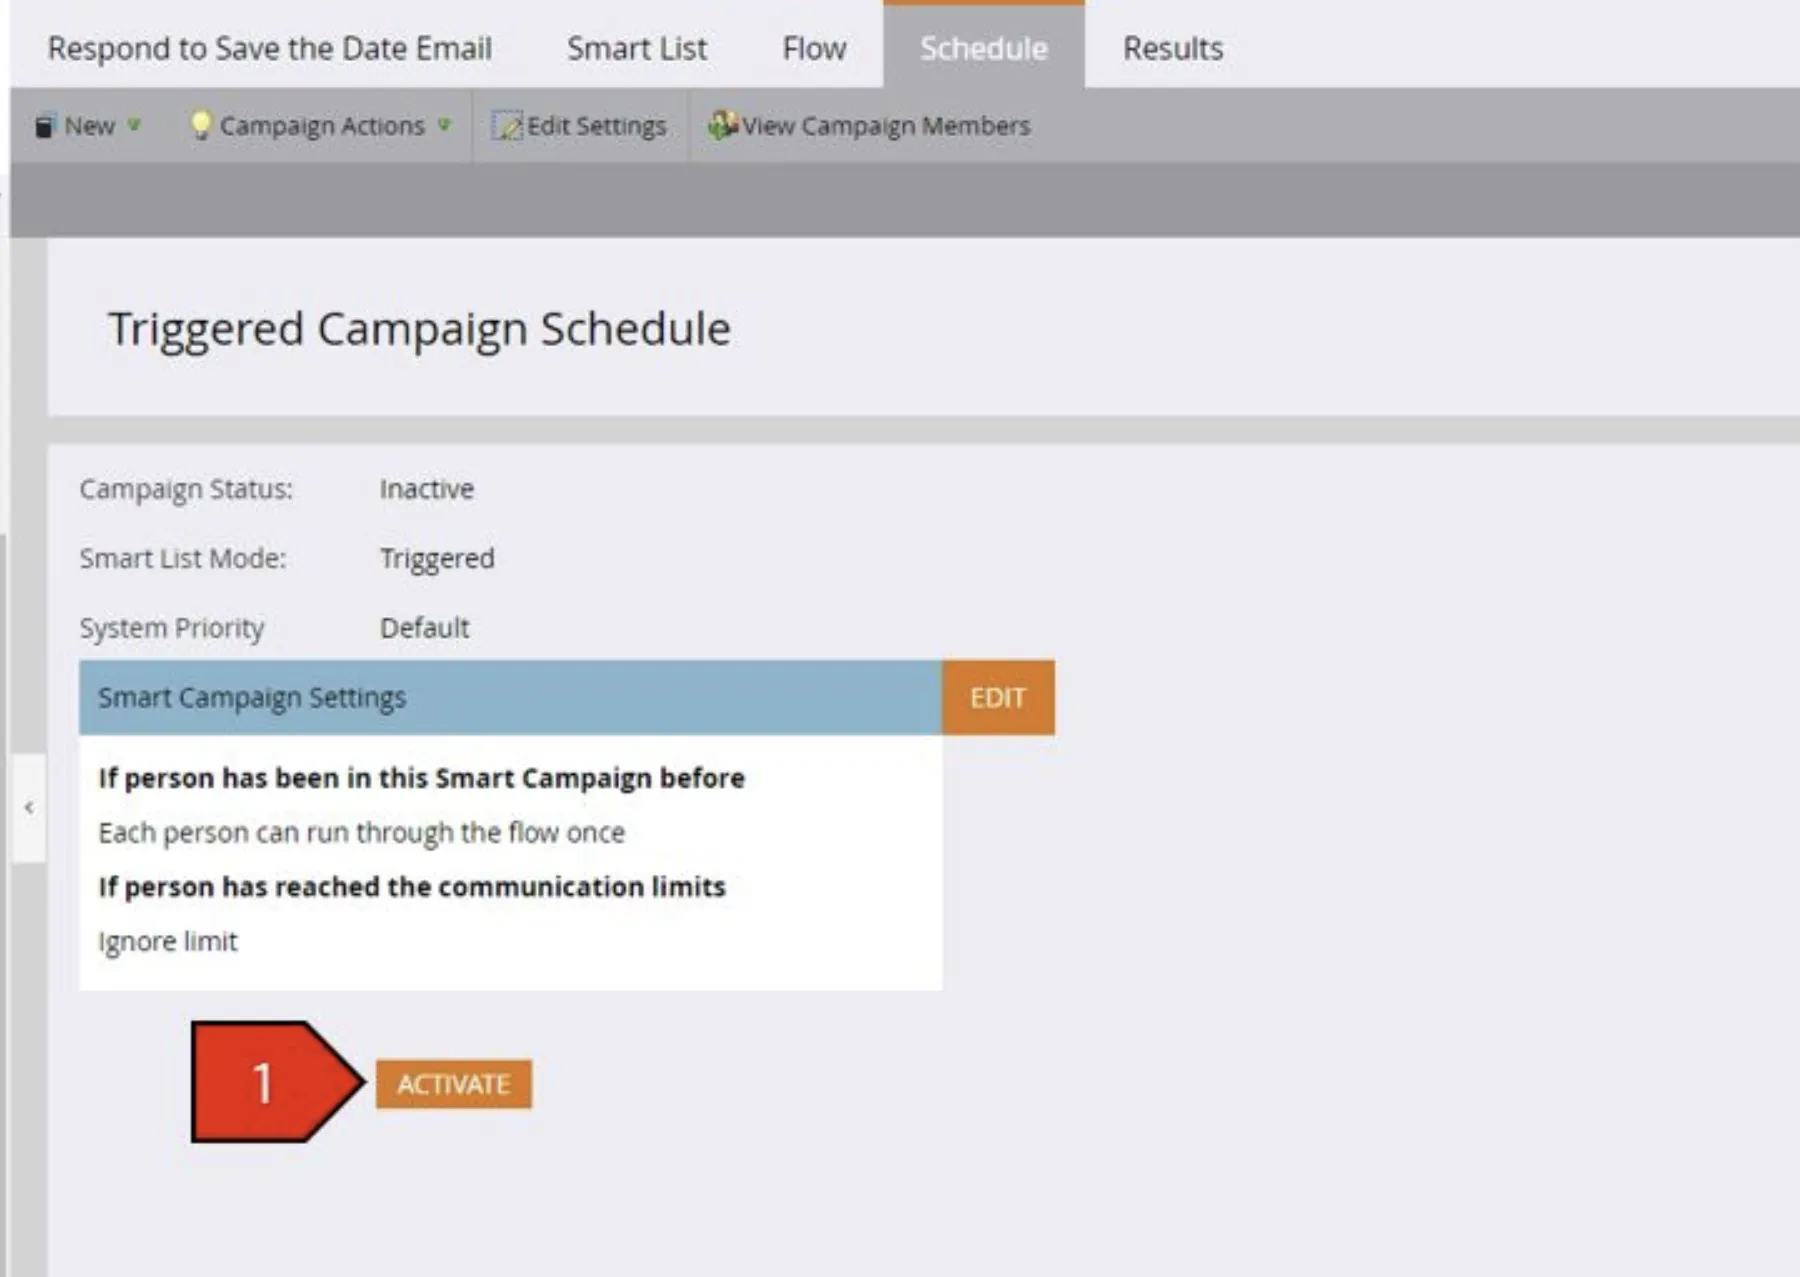Click the 'Ignore limit' text
1800x1277 pixels.
[x=168, y=941]
